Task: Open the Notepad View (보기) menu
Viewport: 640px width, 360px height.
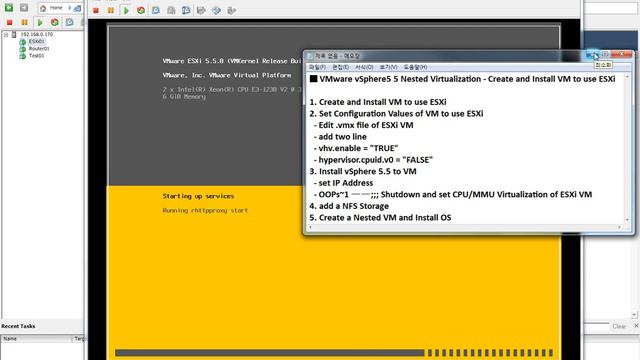Action: click(x=388, y=67)
